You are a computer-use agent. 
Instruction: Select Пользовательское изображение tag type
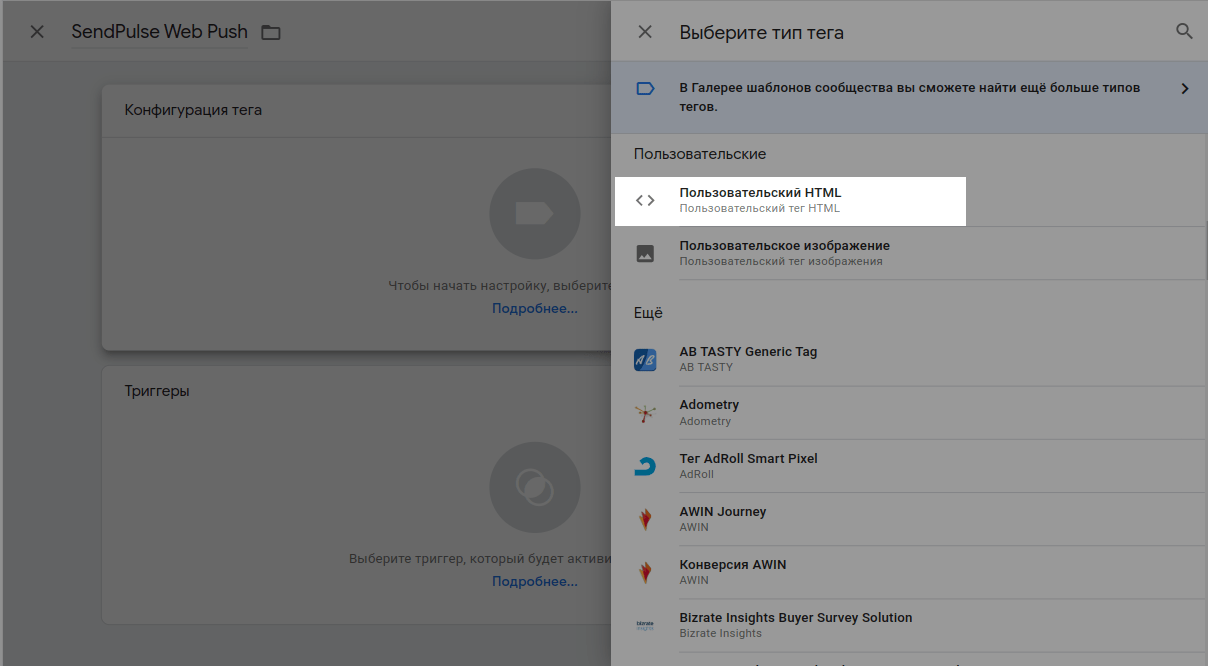(x=784, y=253)
